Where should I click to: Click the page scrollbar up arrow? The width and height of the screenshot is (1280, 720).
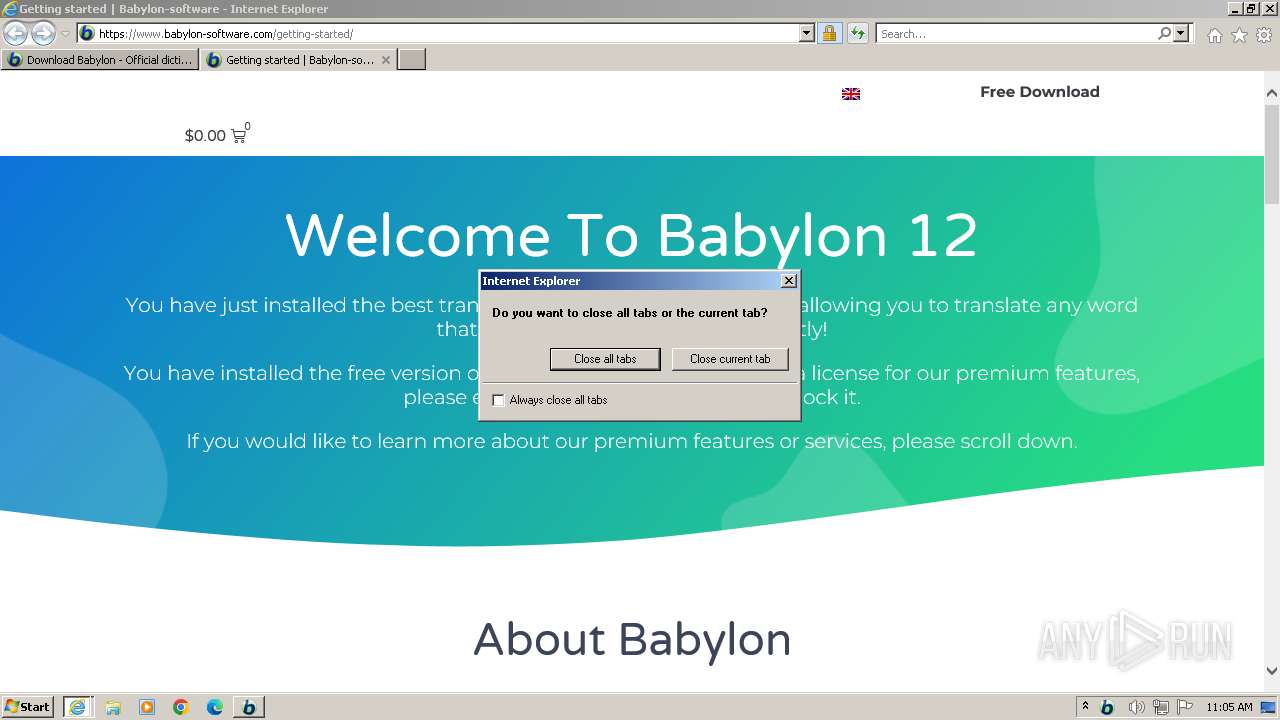(x=1272, y=93)
